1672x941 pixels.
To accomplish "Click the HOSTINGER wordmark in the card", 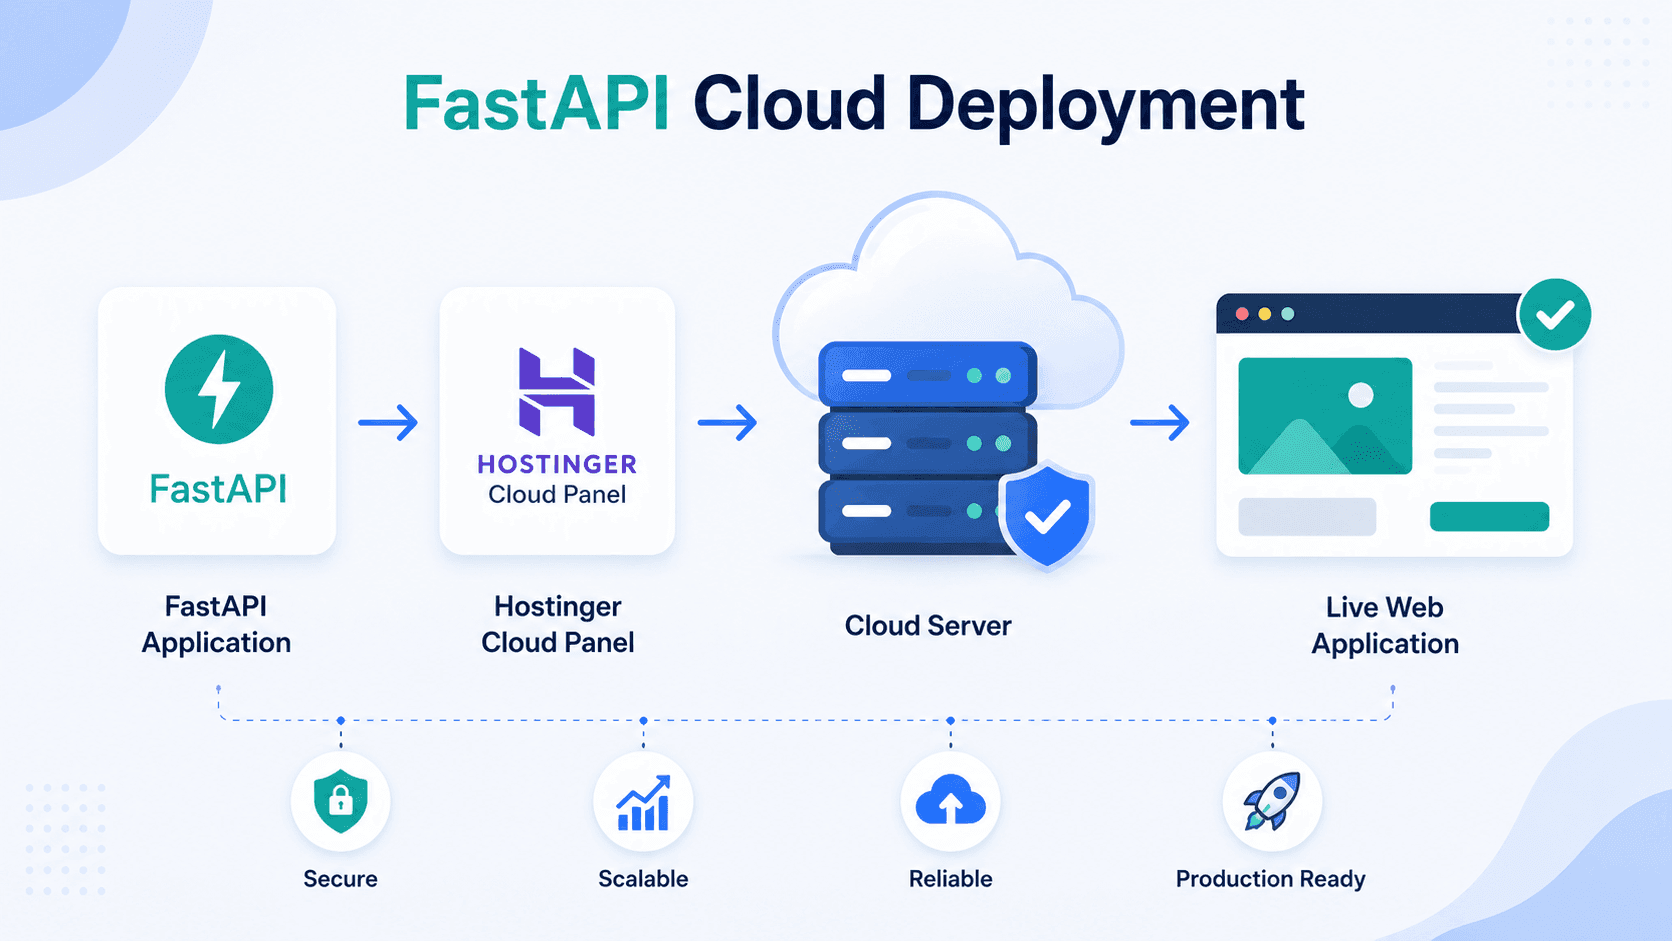I will pos(557,464).
